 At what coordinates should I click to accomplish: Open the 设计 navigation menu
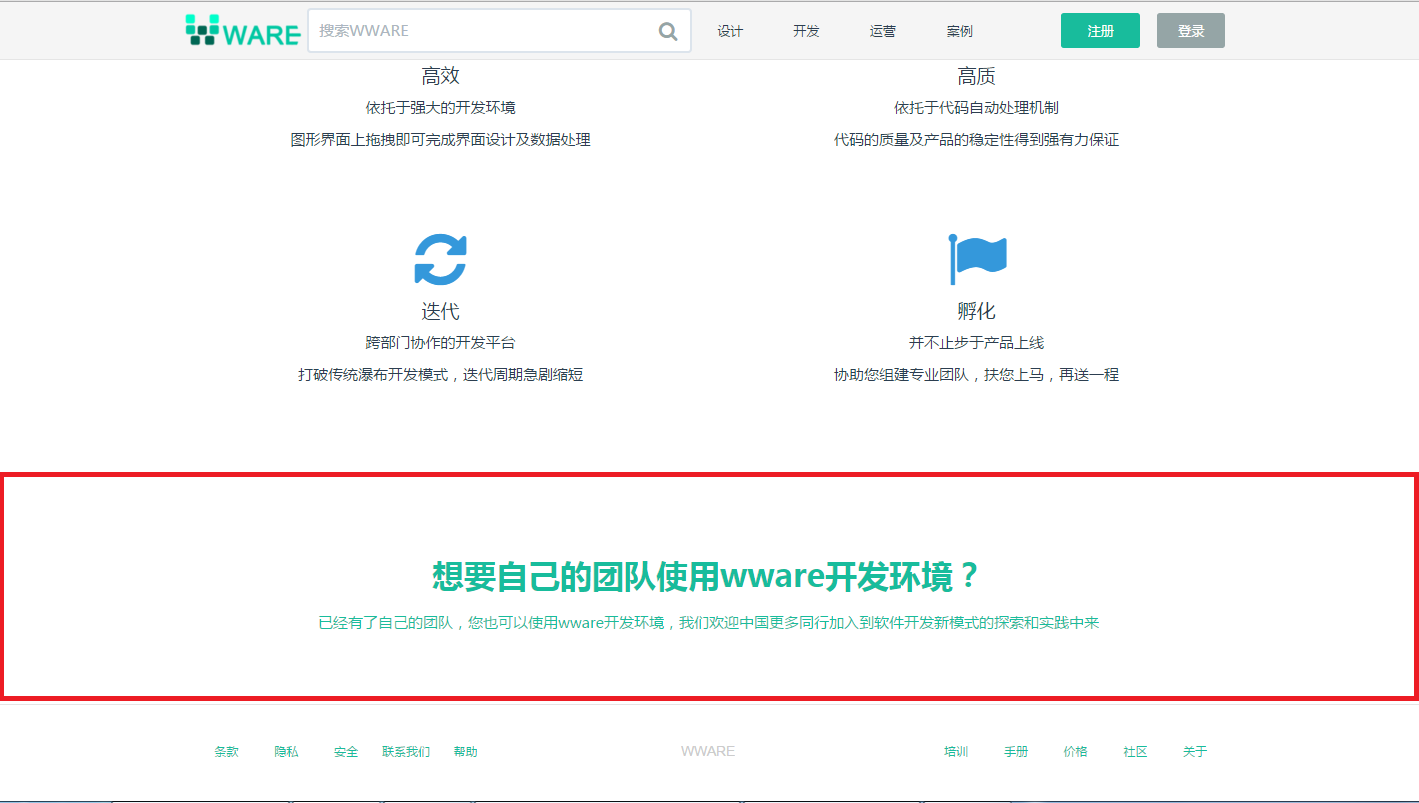click(730, 31)
